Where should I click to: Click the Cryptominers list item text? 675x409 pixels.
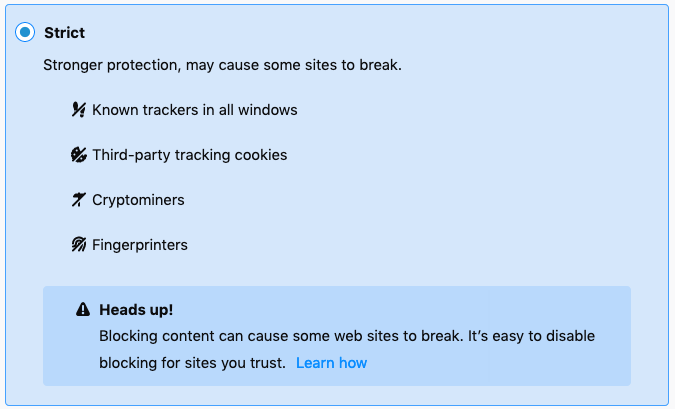click(138, 200)
